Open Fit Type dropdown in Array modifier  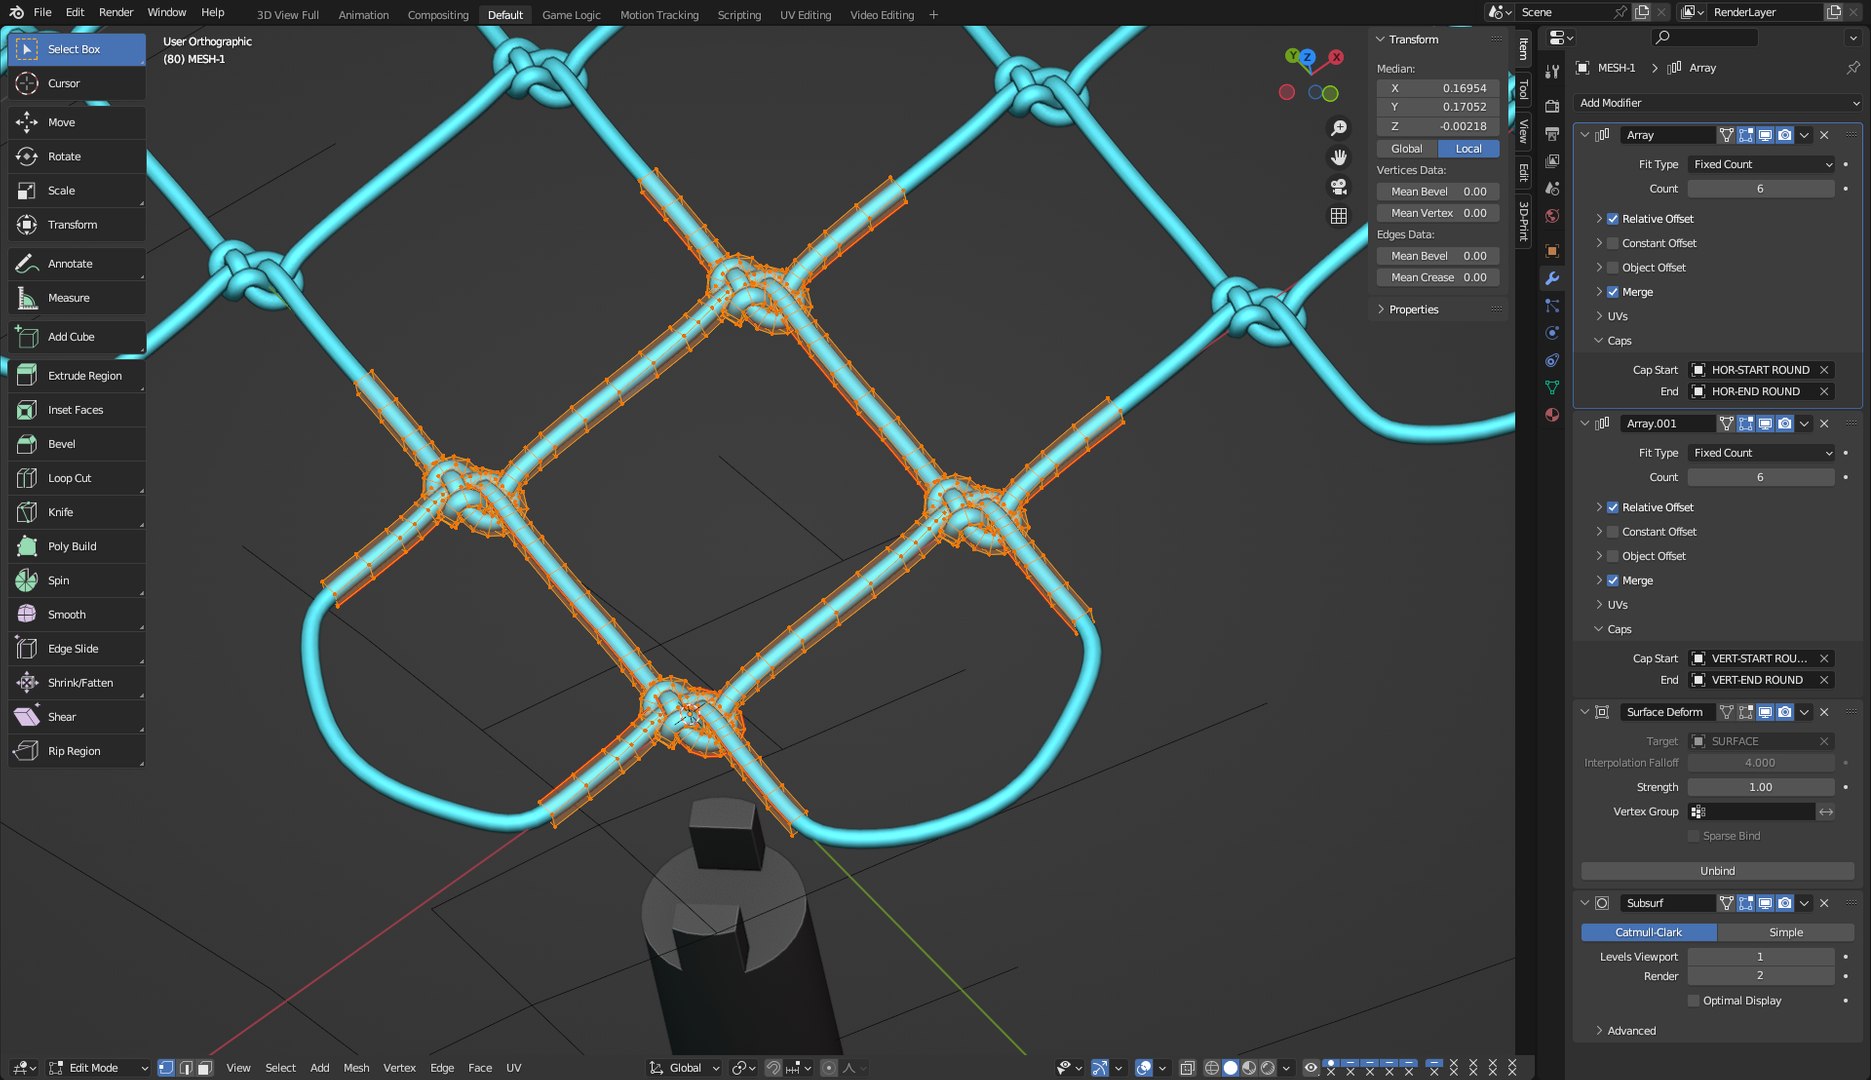pos(1761,164)
